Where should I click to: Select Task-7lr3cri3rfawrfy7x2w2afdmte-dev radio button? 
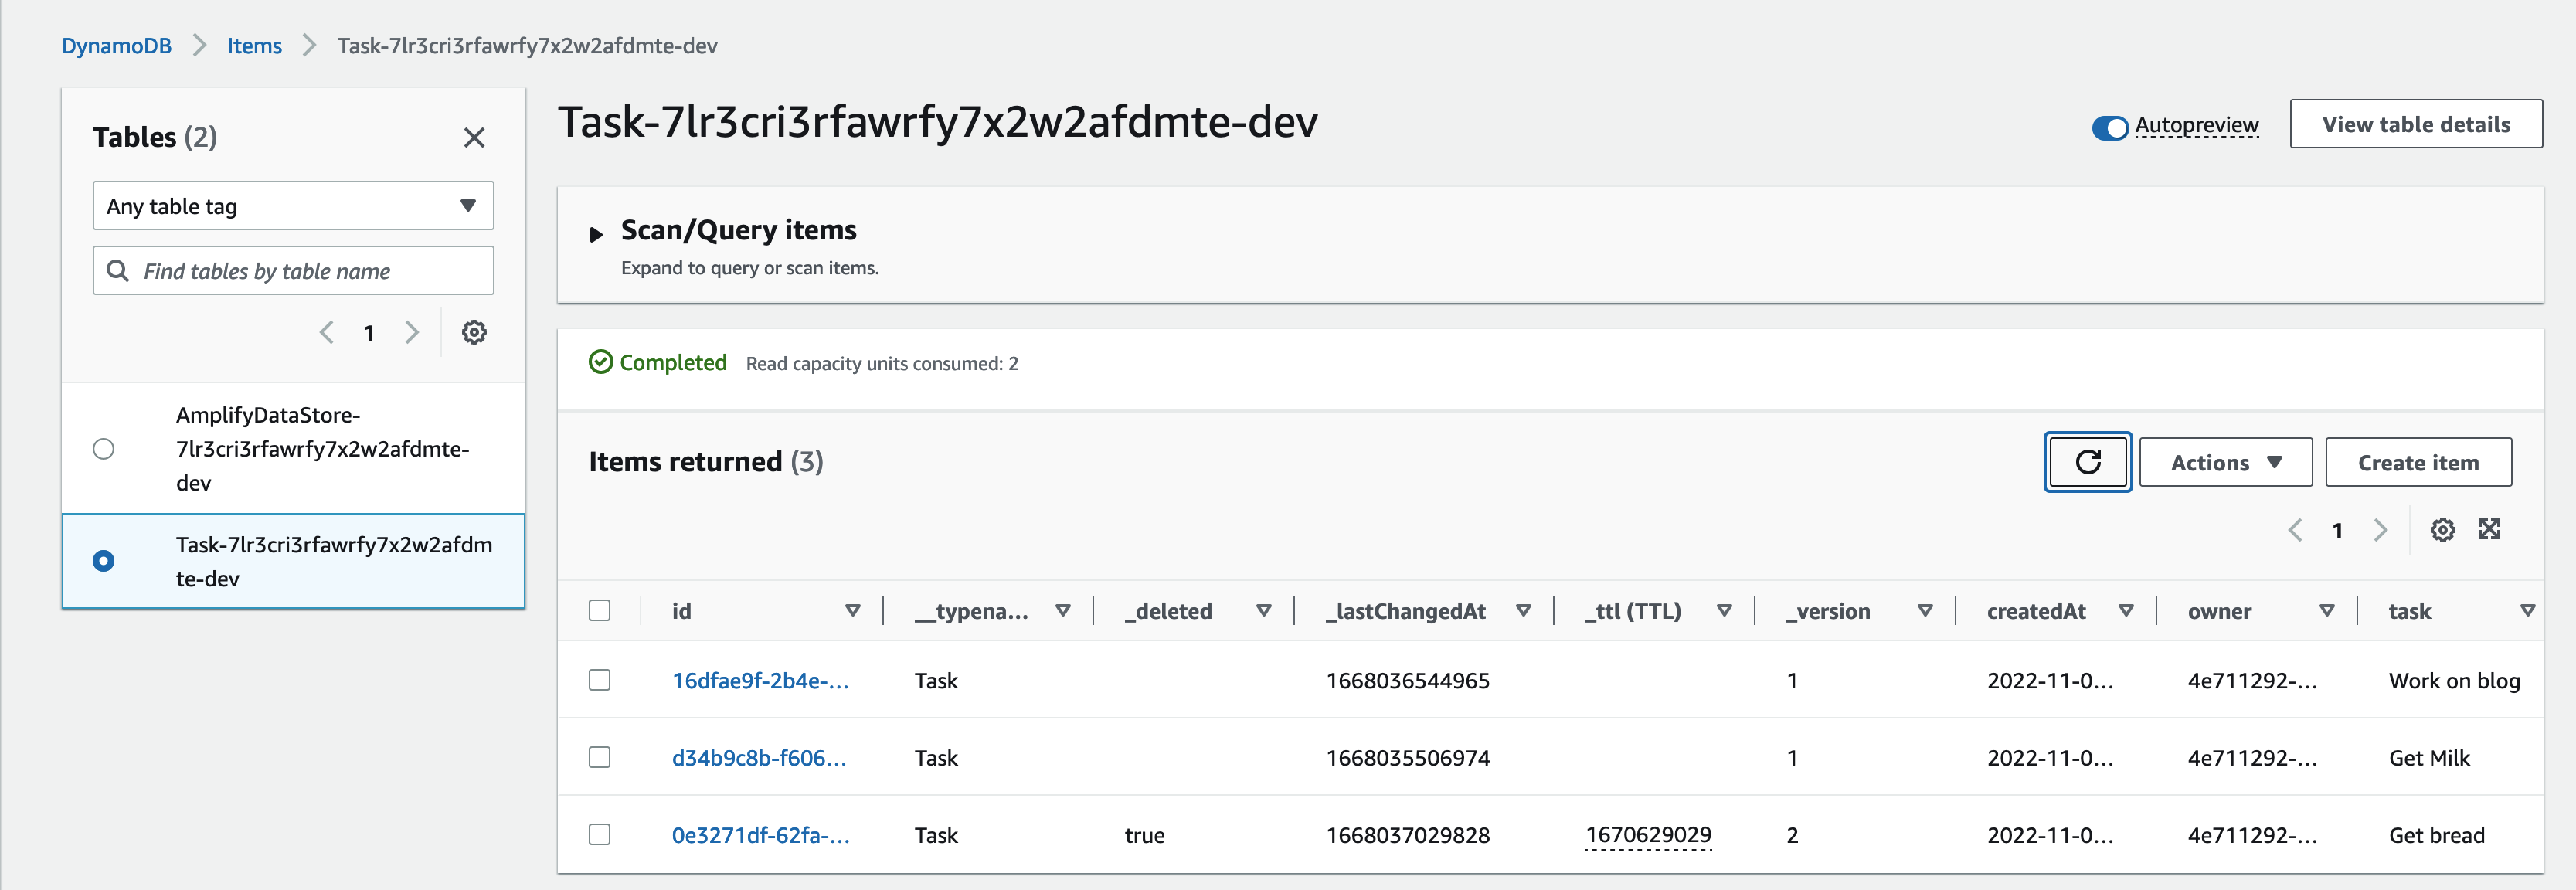[x=104, y=561]
